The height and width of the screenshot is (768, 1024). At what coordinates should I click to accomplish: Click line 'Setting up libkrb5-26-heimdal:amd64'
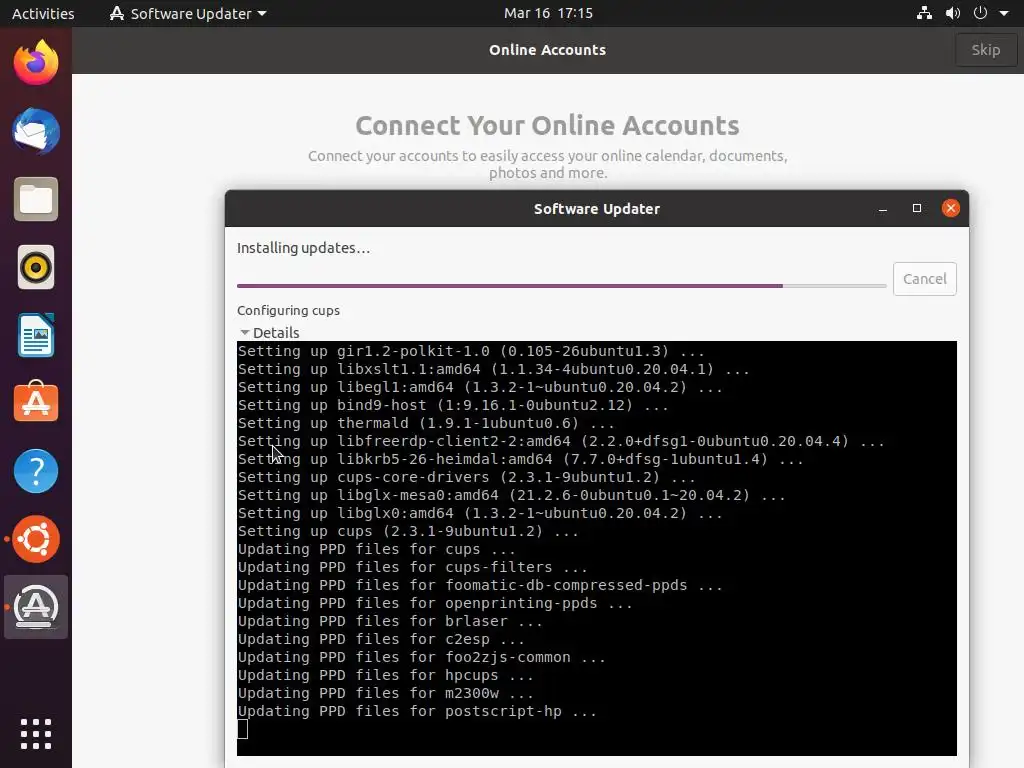coord(520,459)
